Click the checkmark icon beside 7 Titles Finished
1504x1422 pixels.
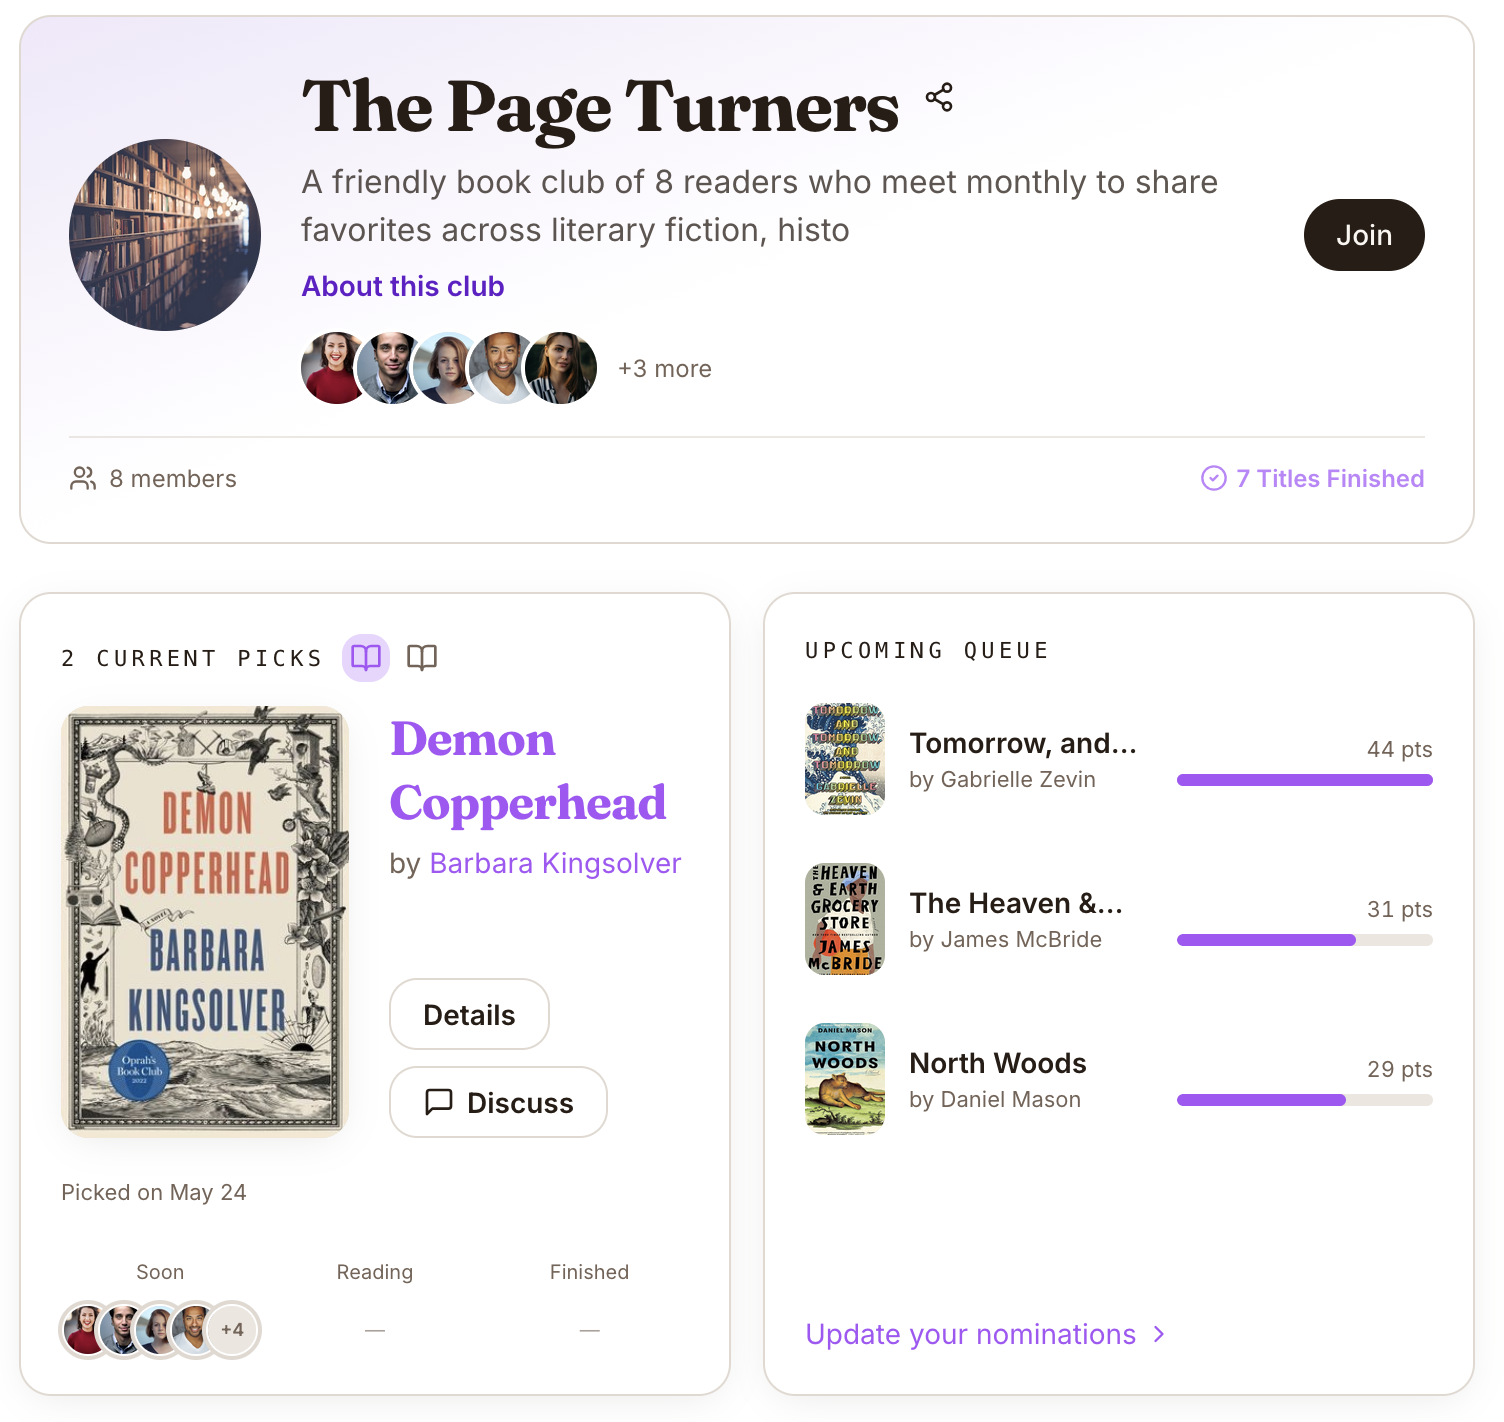[1213, 479]
